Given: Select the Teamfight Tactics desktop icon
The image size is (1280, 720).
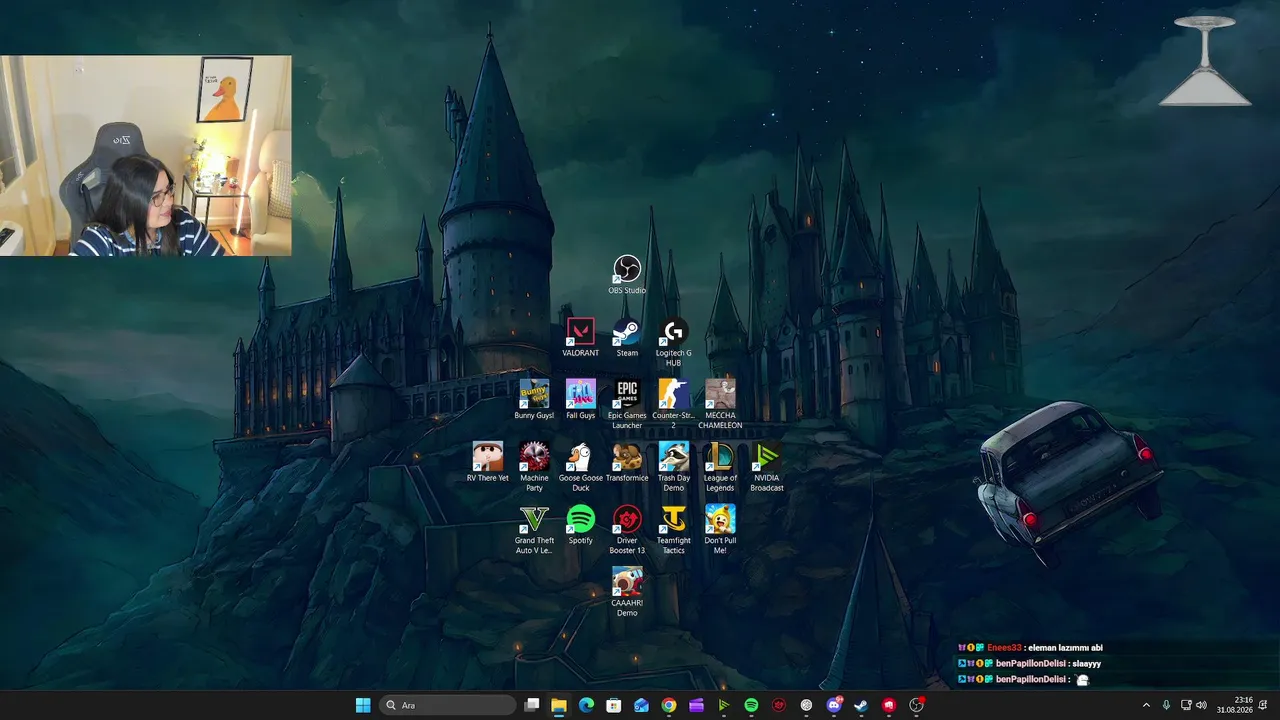Looking at the screenshot, I should click(x=673, y=530).
